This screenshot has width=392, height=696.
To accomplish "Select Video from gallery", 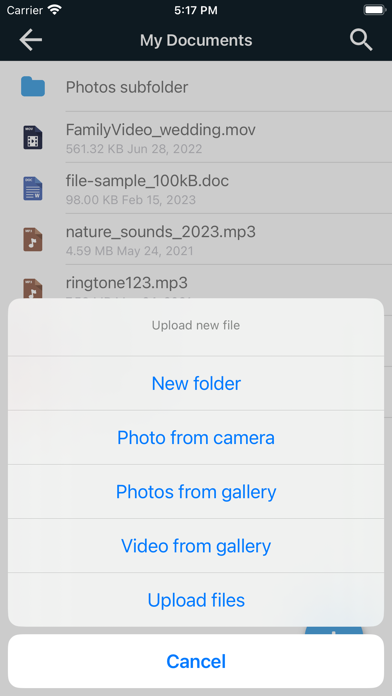I will tap(196, 546).
